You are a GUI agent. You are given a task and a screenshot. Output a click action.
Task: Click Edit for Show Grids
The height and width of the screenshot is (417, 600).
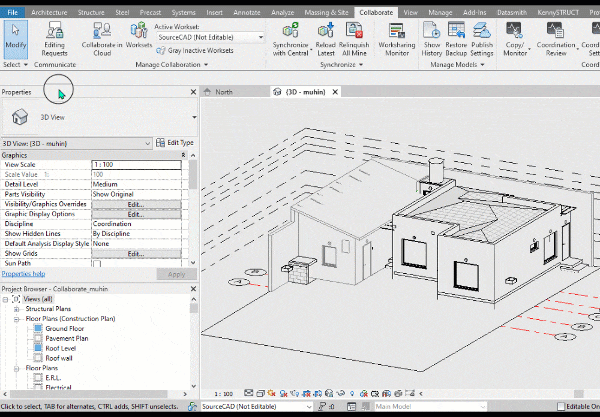pyautogui.click(x=136, y=254)
